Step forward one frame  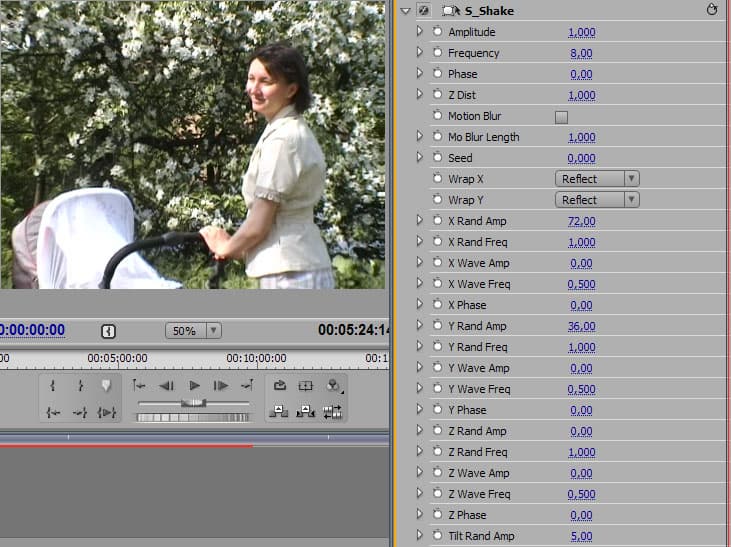tap(221, 385)
